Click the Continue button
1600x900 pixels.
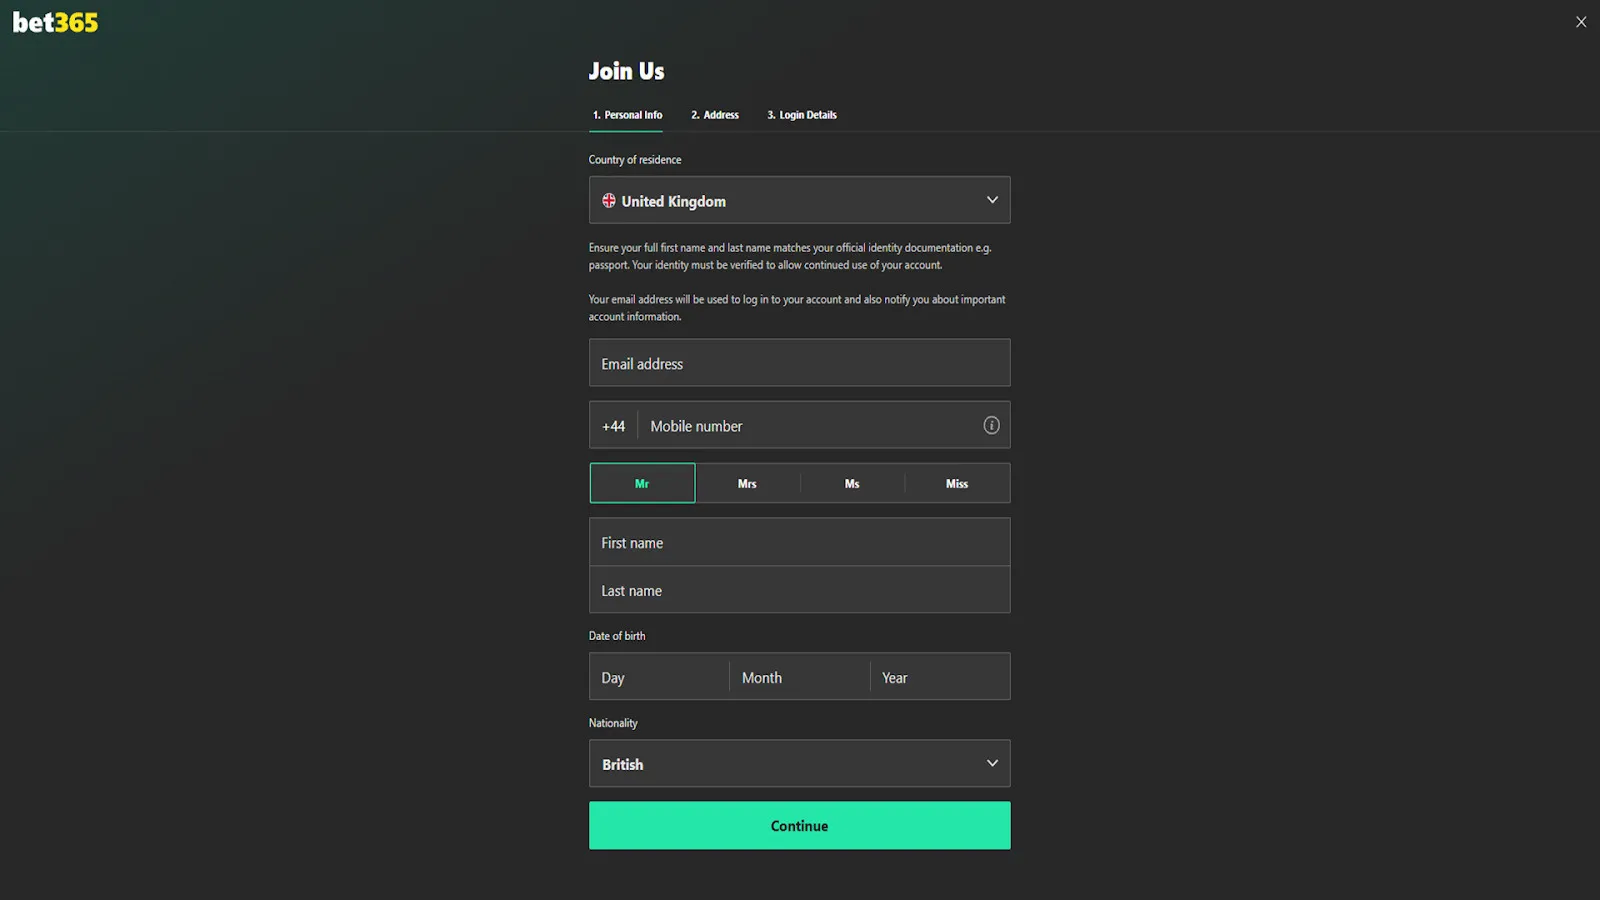click(799, 825)
